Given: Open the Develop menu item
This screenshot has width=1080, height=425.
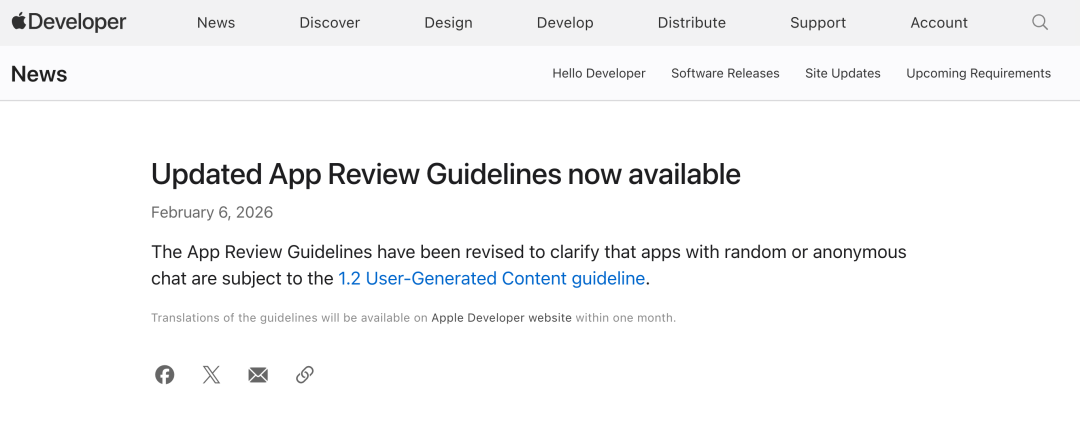Looking at the screenshot, I should click(565, 23).
